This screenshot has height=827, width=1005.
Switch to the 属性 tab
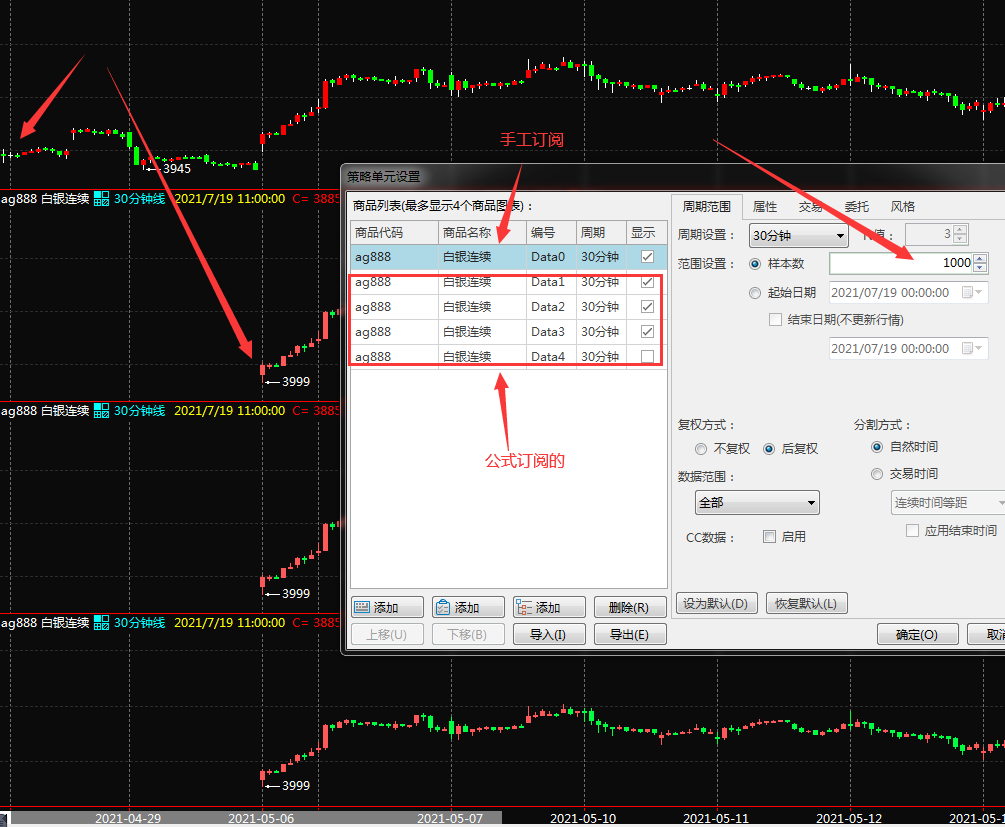pos(765,207)
